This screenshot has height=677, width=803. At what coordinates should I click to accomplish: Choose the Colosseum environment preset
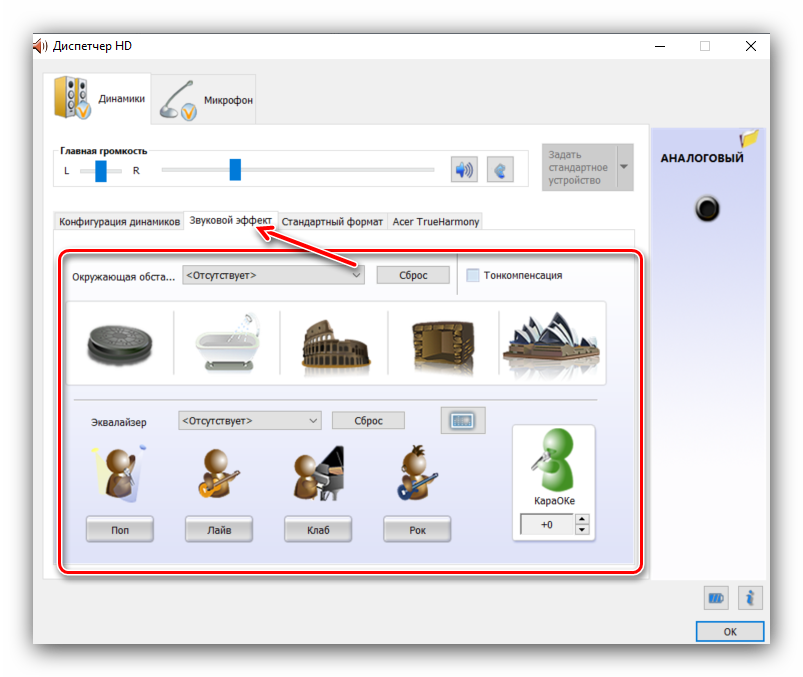[x=336, y=345]
